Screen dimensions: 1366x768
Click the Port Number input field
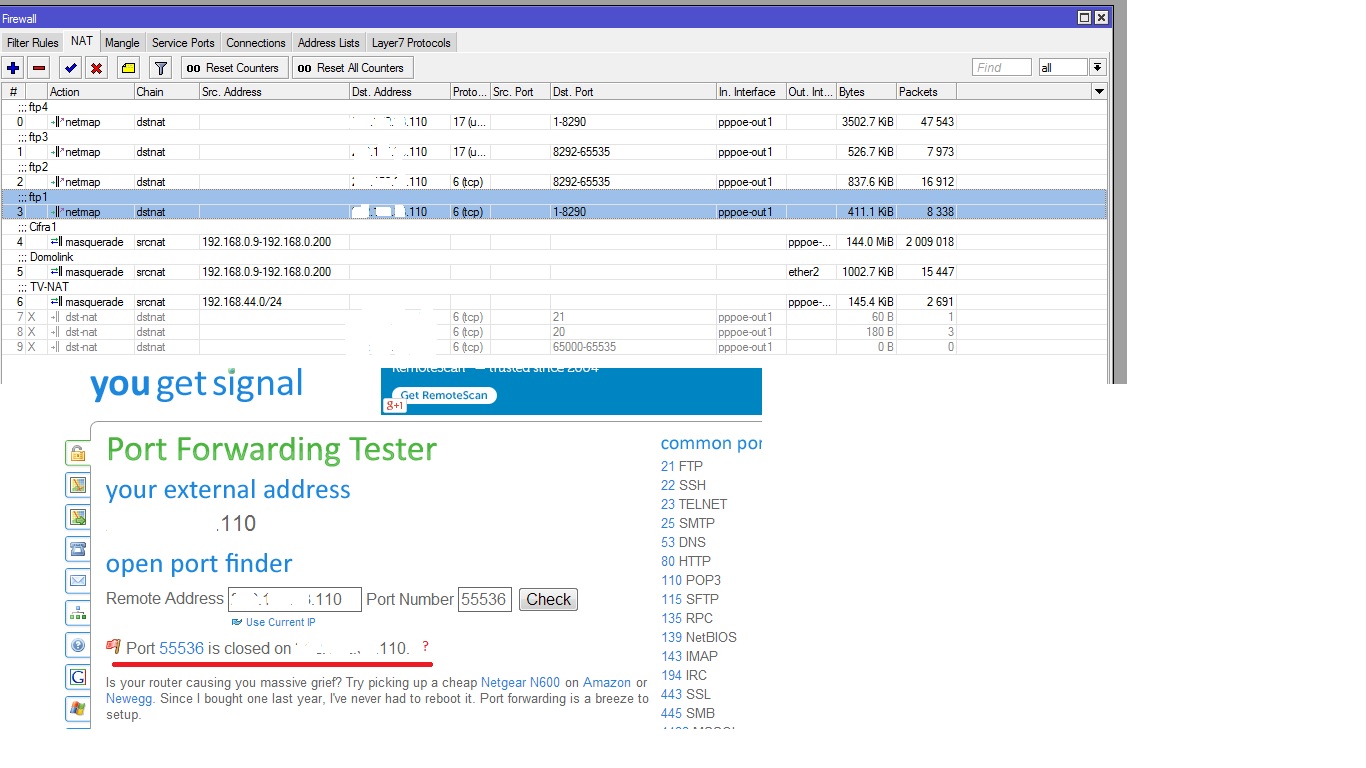485,600
